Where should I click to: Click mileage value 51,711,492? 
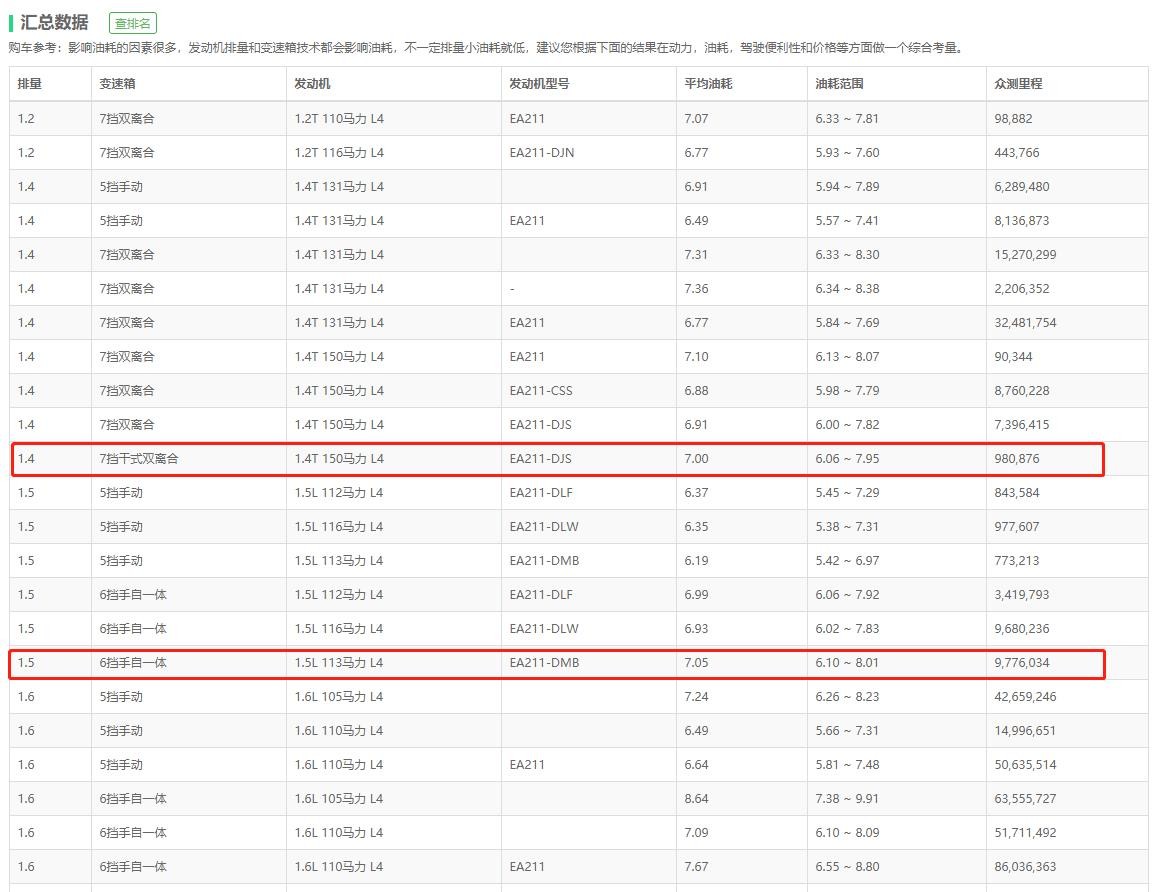coord(1025,832)
